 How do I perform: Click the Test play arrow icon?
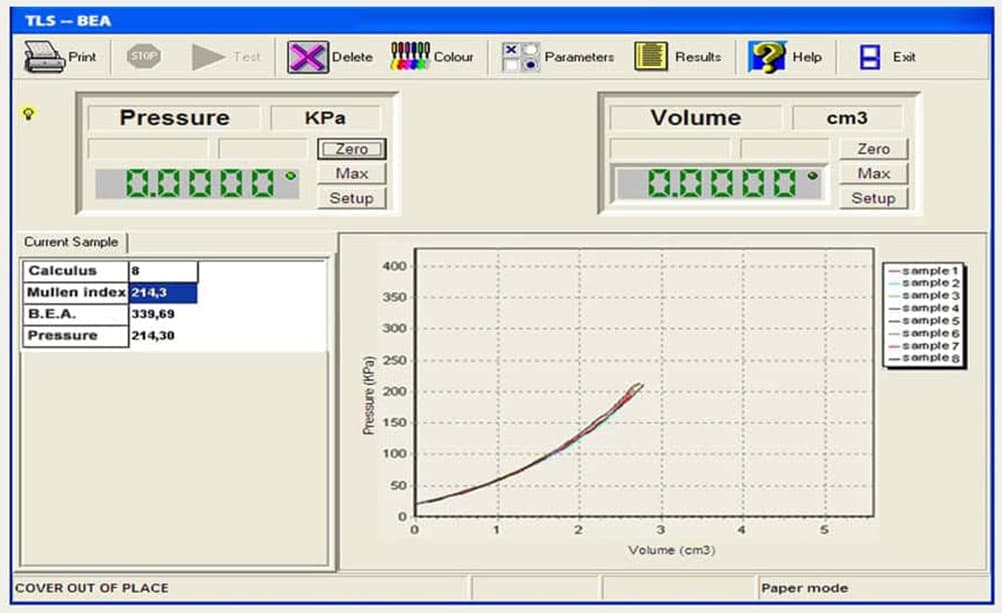(x=208, y=57)
